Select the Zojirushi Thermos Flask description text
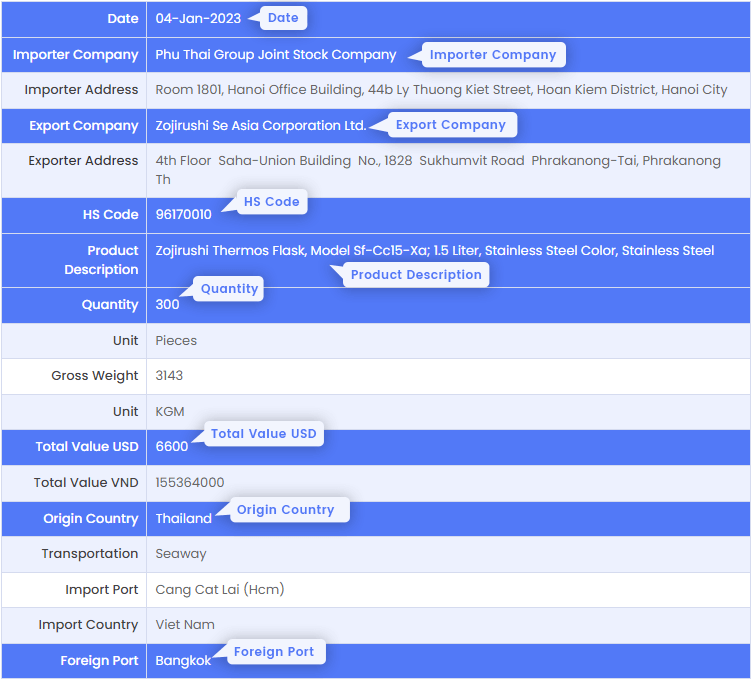Screen dimensions: 752x679 pos(435,251)
